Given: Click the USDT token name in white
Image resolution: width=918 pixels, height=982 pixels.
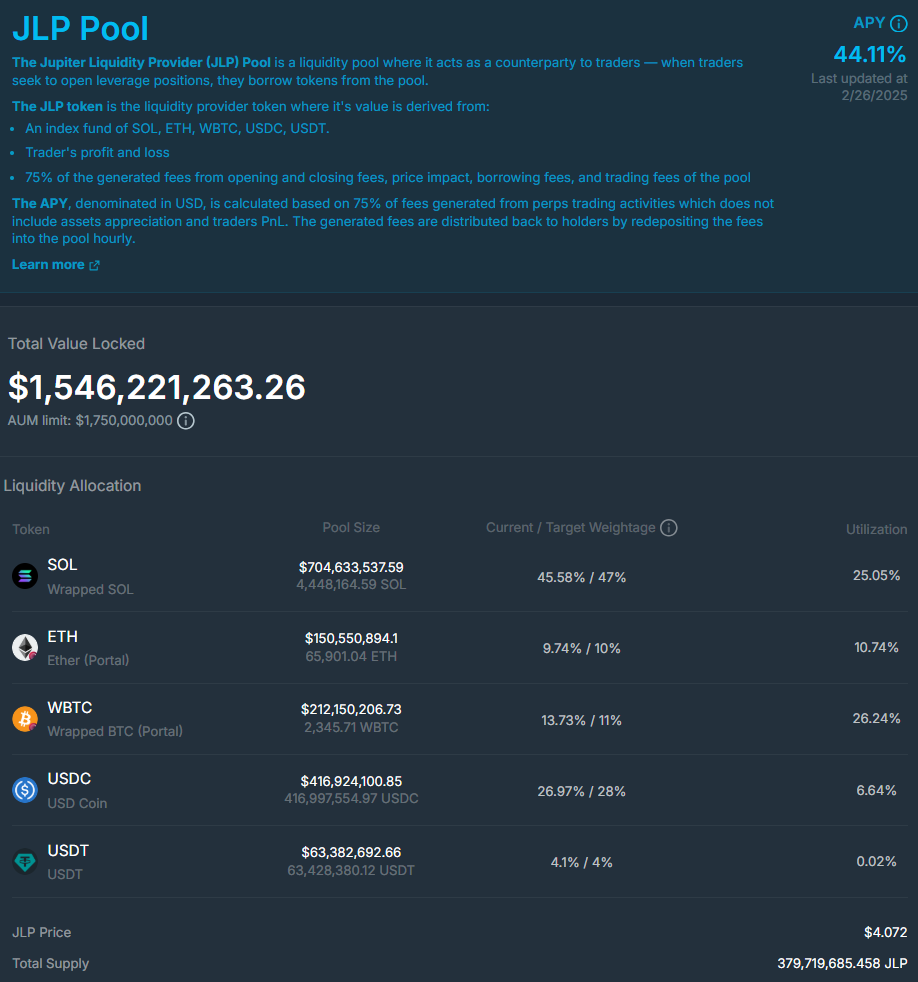Looking at the screenshot, I should [x=68, y=851].
